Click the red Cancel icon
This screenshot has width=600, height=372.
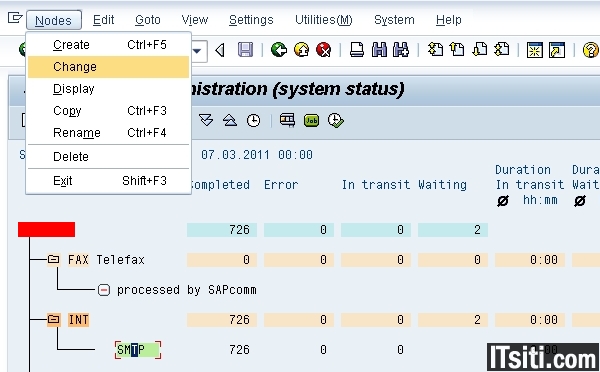(x=324, y=50)
